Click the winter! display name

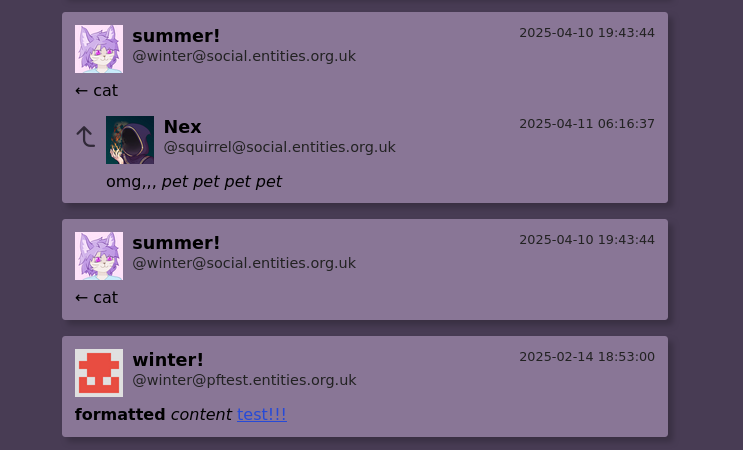coord(168,360)
